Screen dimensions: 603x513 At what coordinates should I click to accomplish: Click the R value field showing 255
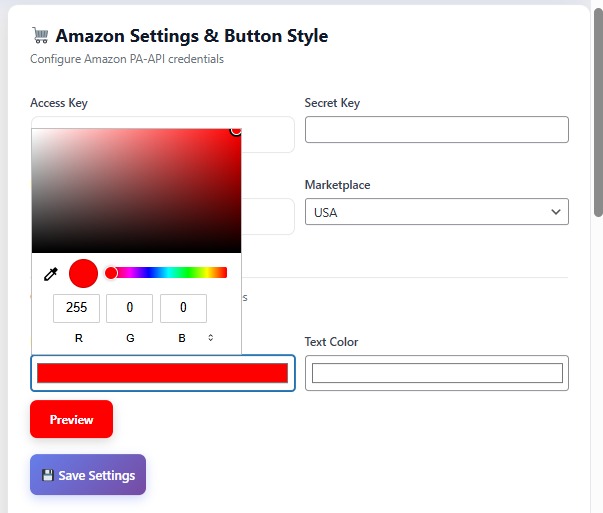[76, 308]
